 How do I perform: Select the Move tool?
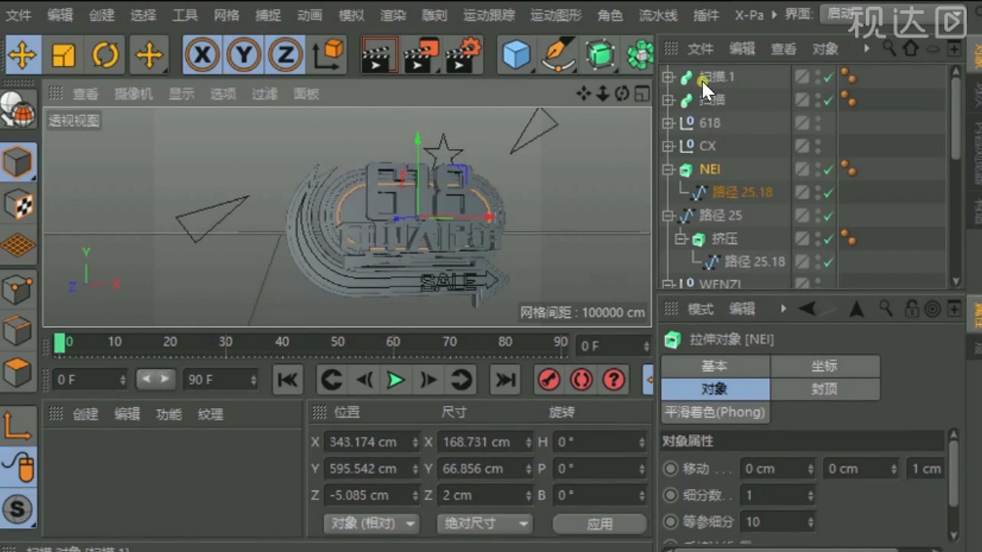(x=22, y=55)
